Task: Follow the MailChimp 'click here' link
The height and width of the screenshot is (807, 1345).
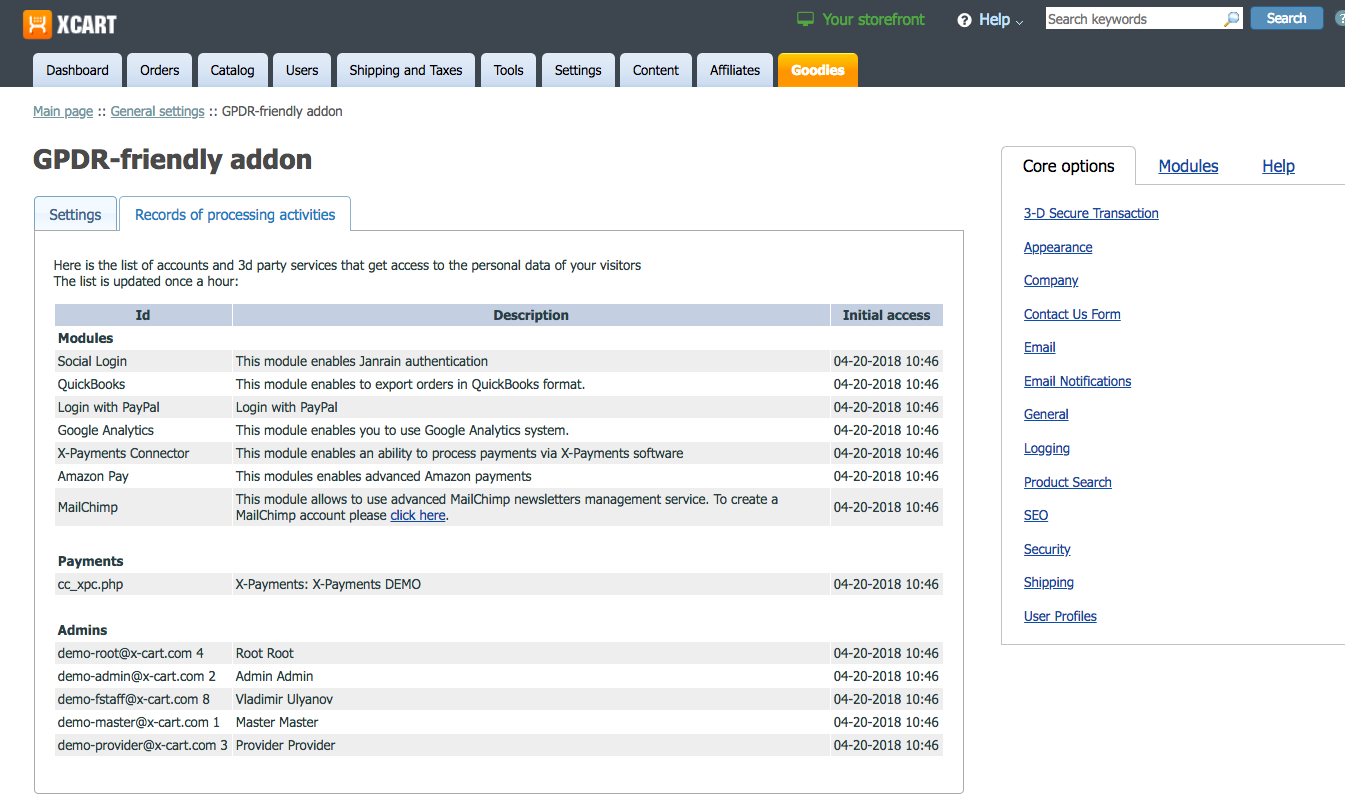Action: (418, 515)
